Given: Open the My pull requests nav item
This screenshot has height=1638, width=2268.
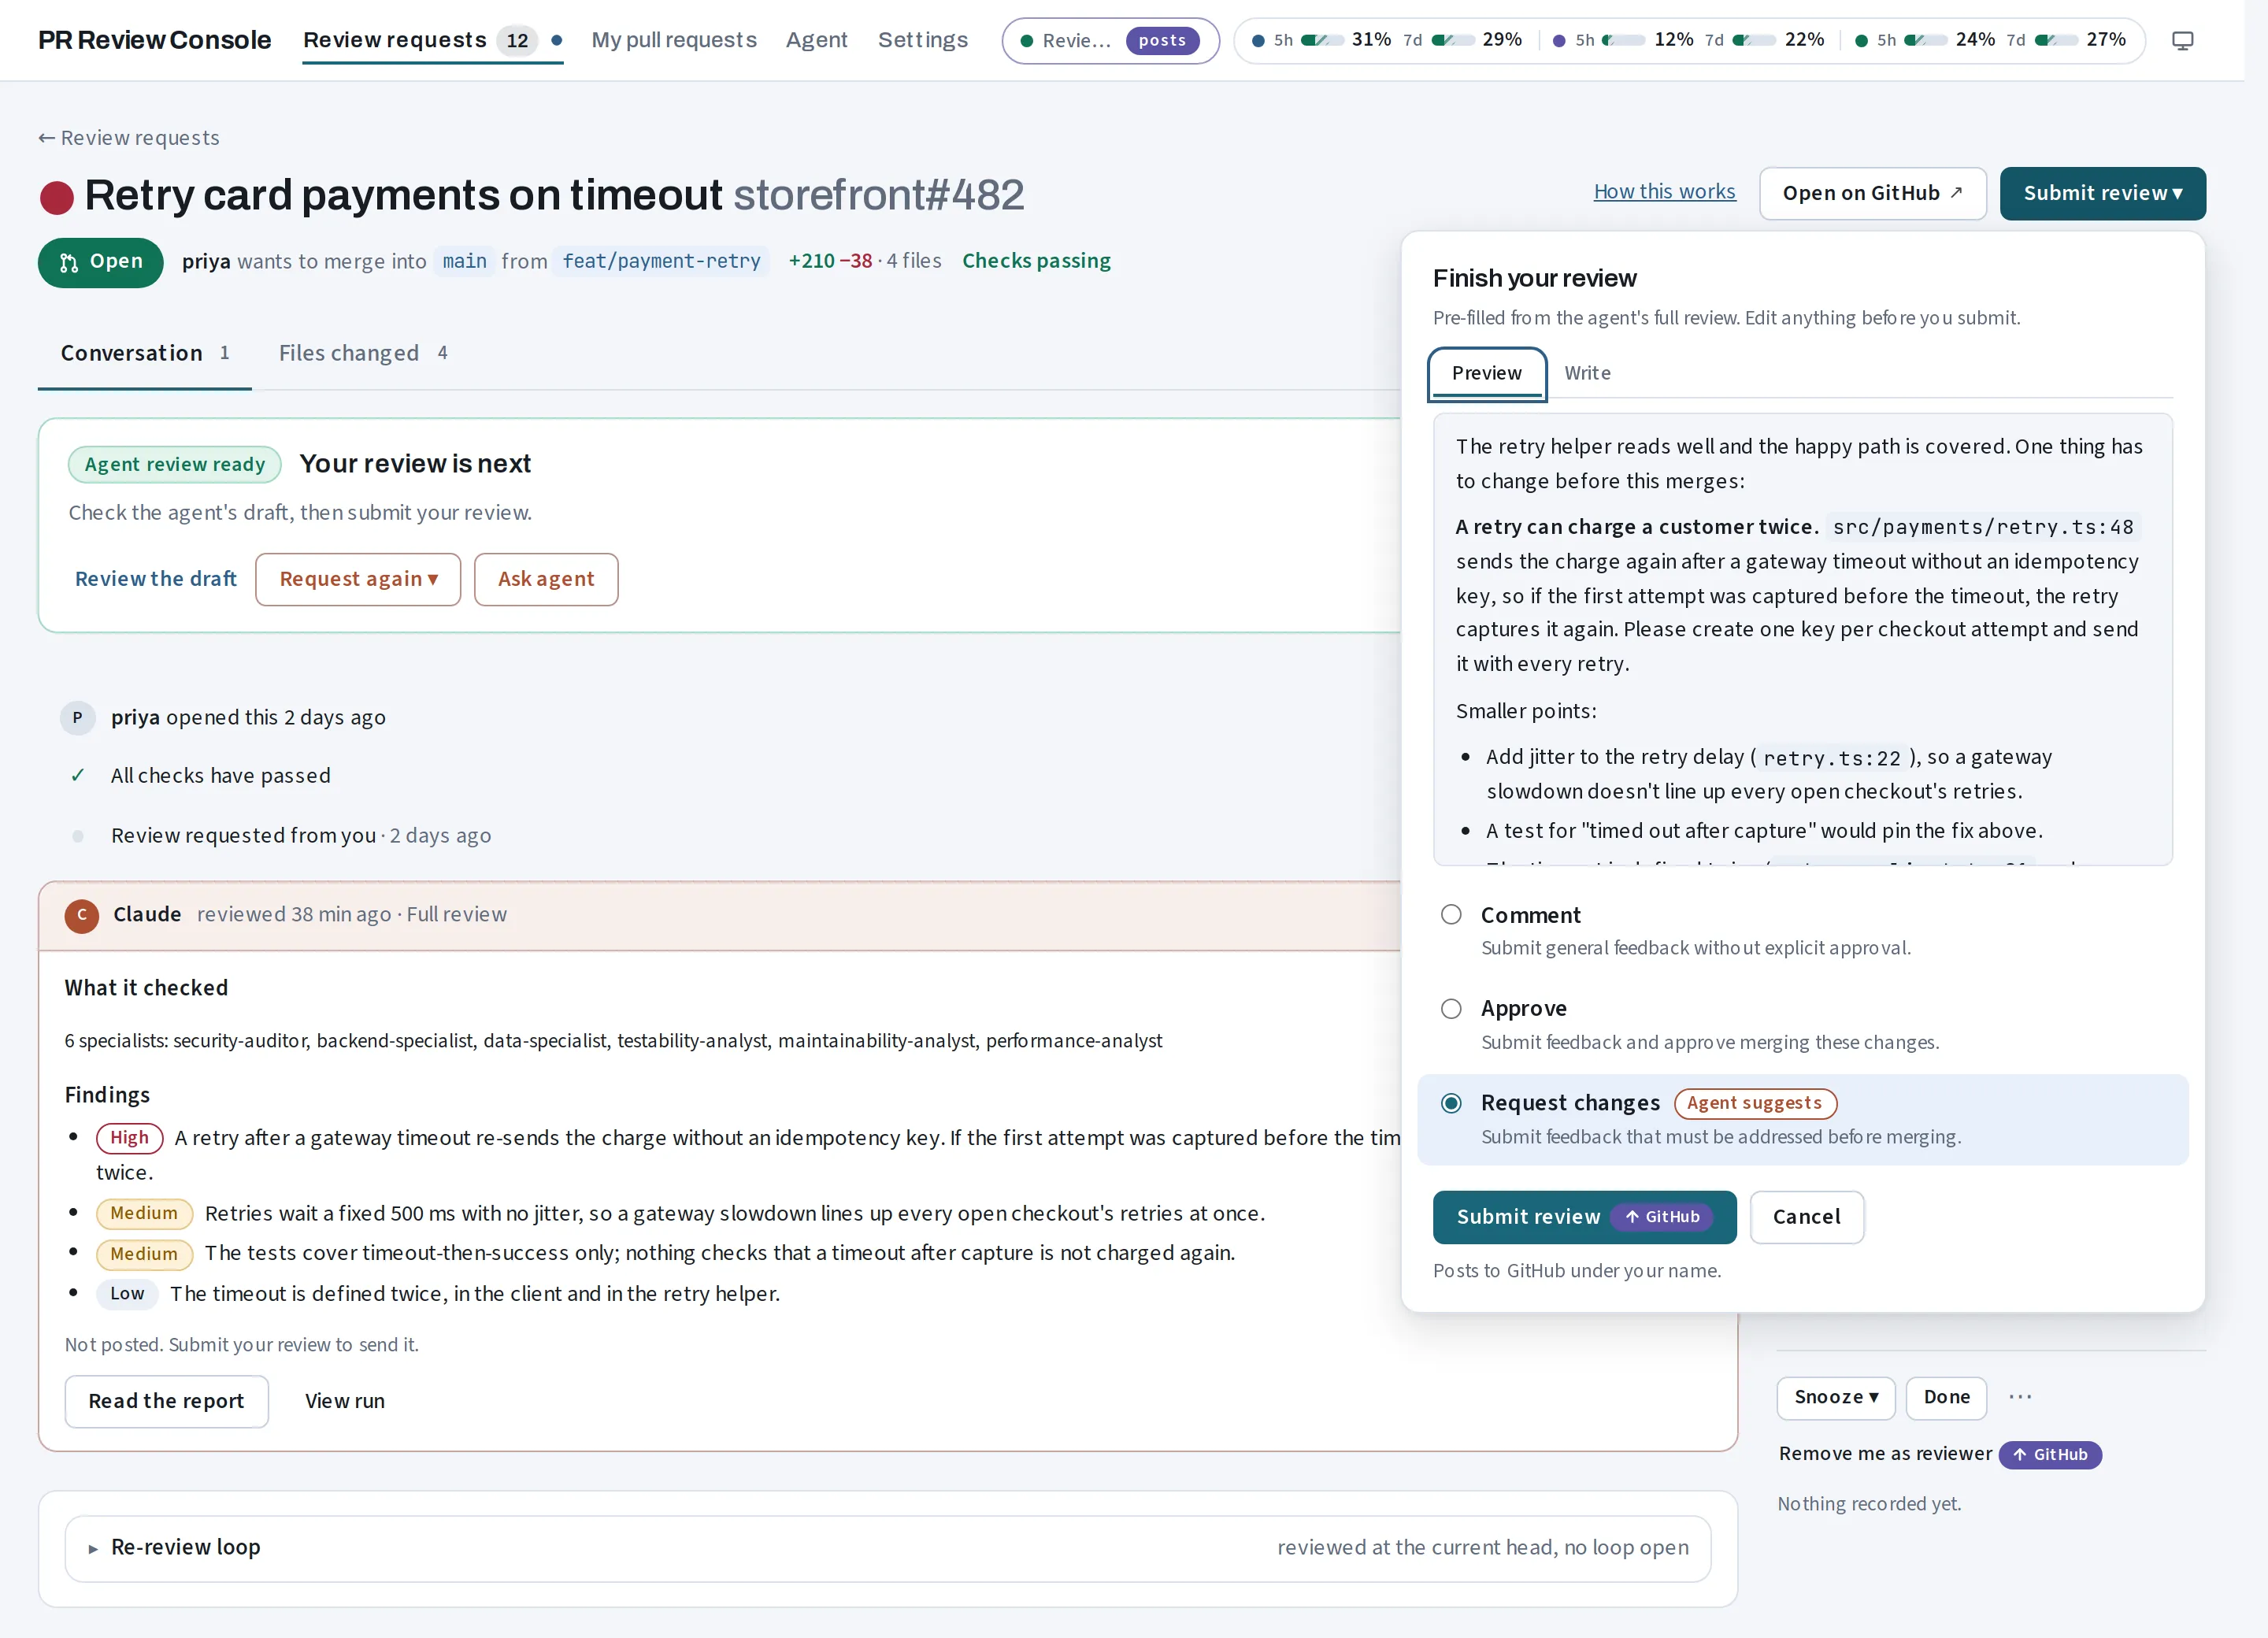Looking at the screenshot, I should pos(674,40).
